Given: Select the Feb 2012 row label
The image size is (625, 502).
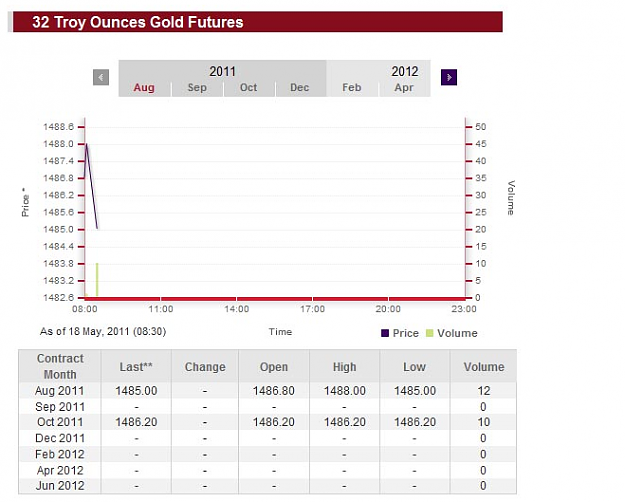Looking at the screenshot, I should coord(60,454).
